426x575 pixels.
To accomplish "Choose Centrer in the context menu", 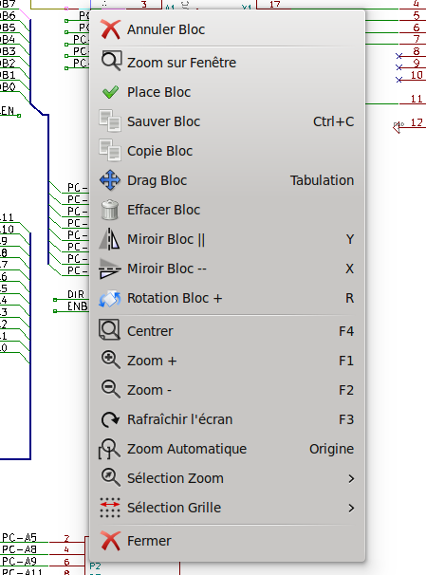I will [x=227, y=331].
